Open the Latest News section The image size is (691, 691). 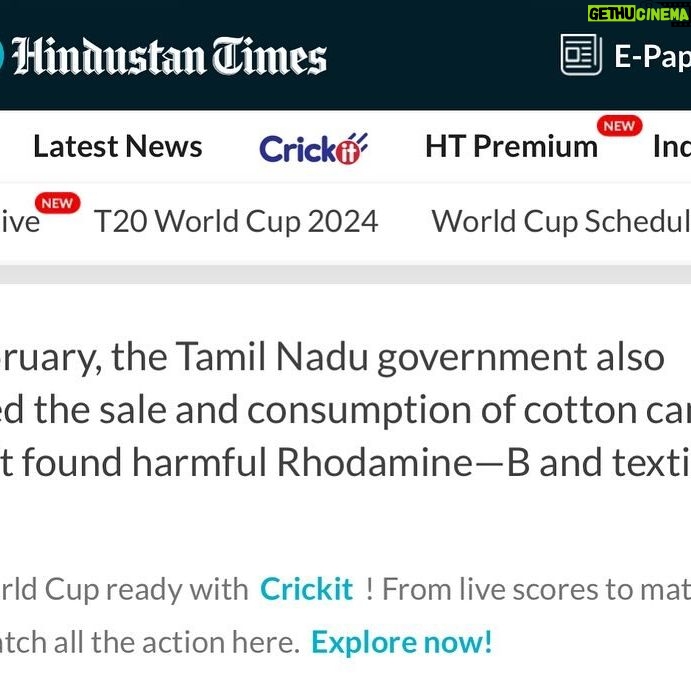117,147
